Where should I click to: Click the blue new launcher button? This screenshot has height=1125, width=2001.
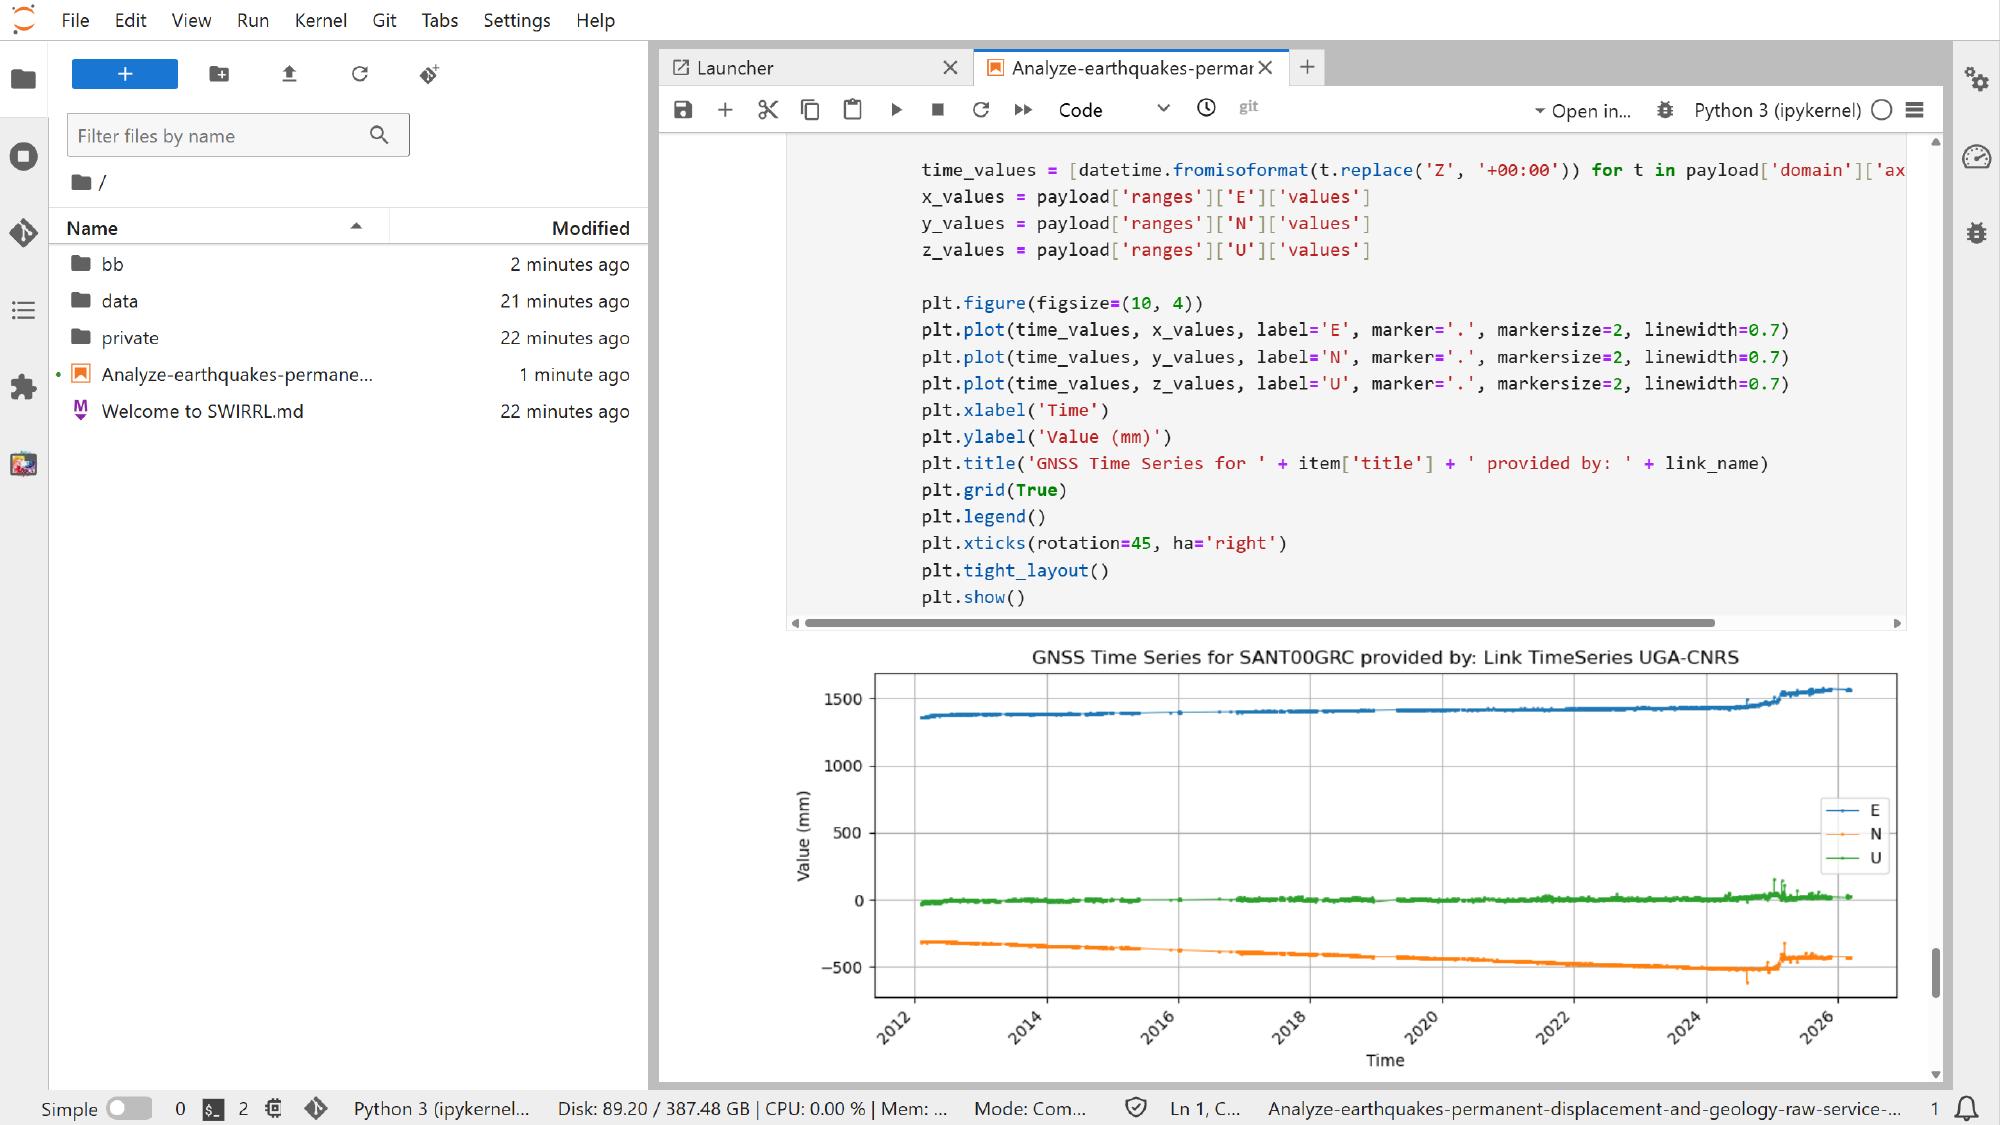tap(124, 74)
